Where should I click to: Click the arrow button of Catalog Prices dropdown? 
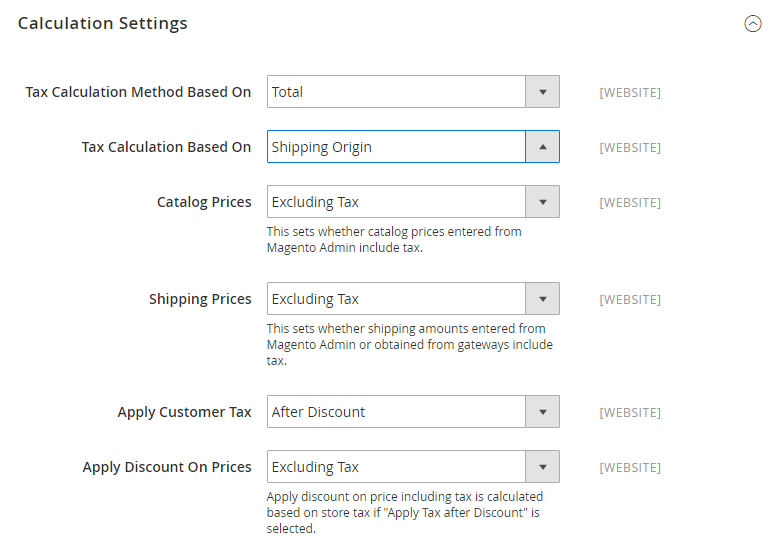(542, 202)
